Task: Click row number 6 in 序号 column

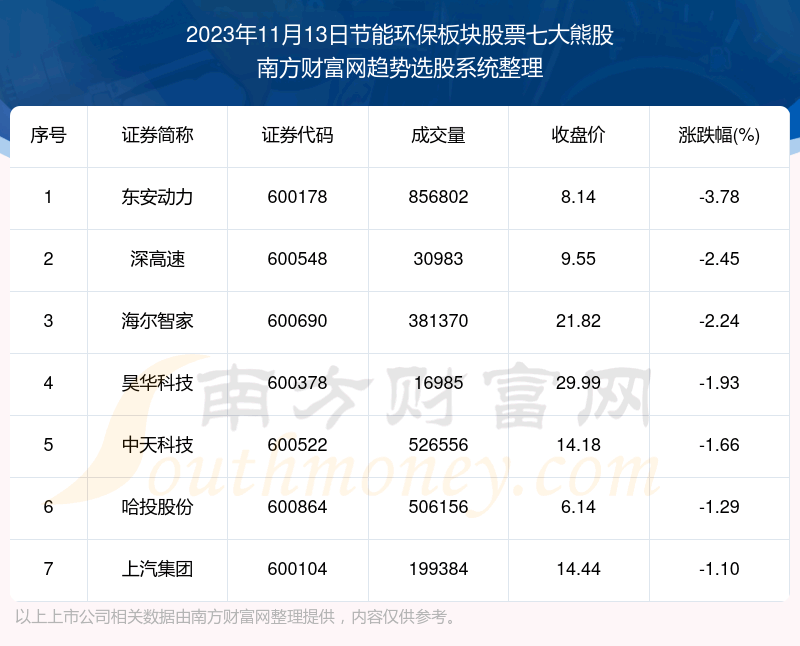Action: coord(48,507)
